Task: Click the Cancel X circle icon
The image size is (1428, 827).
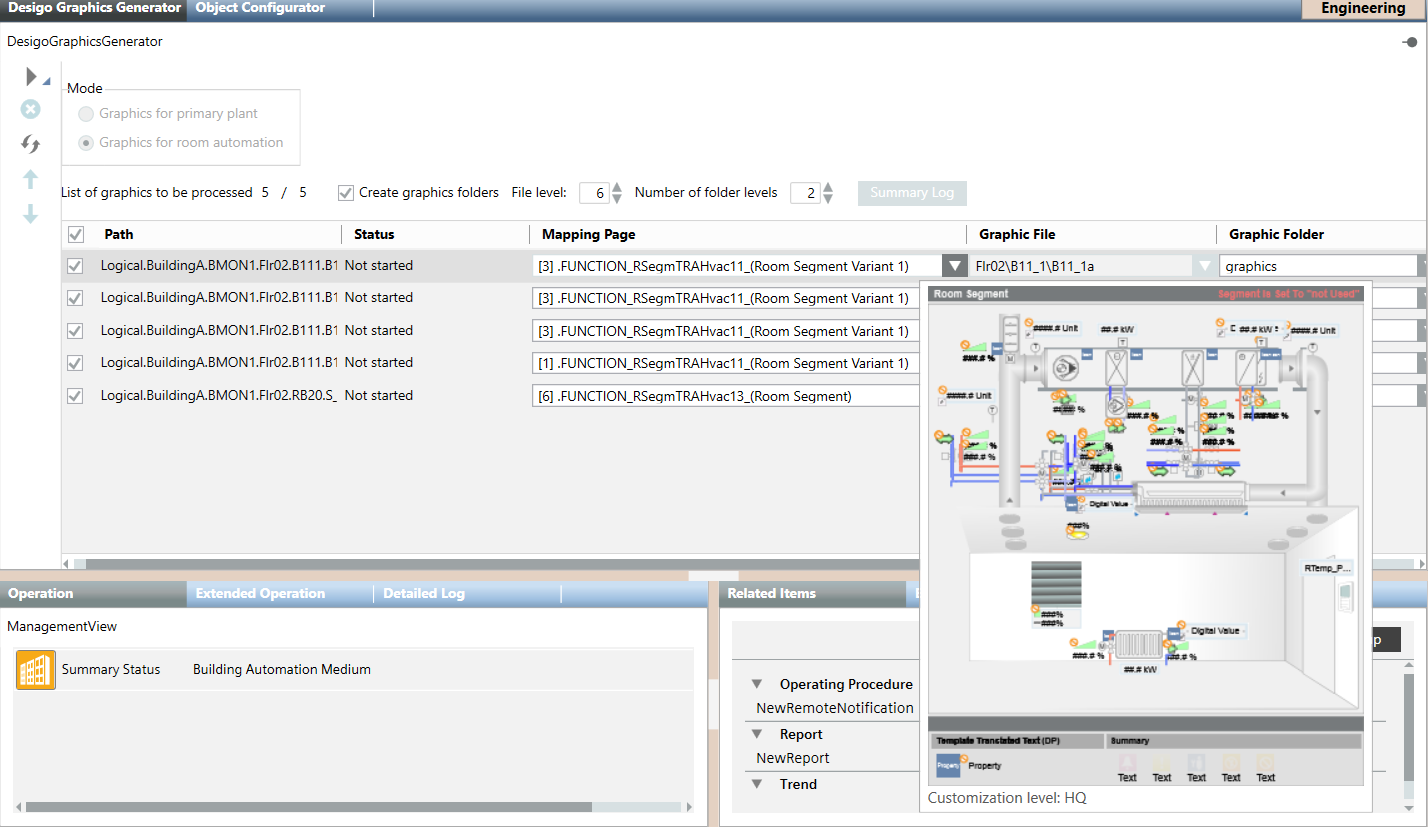Action: click(31, 109)
